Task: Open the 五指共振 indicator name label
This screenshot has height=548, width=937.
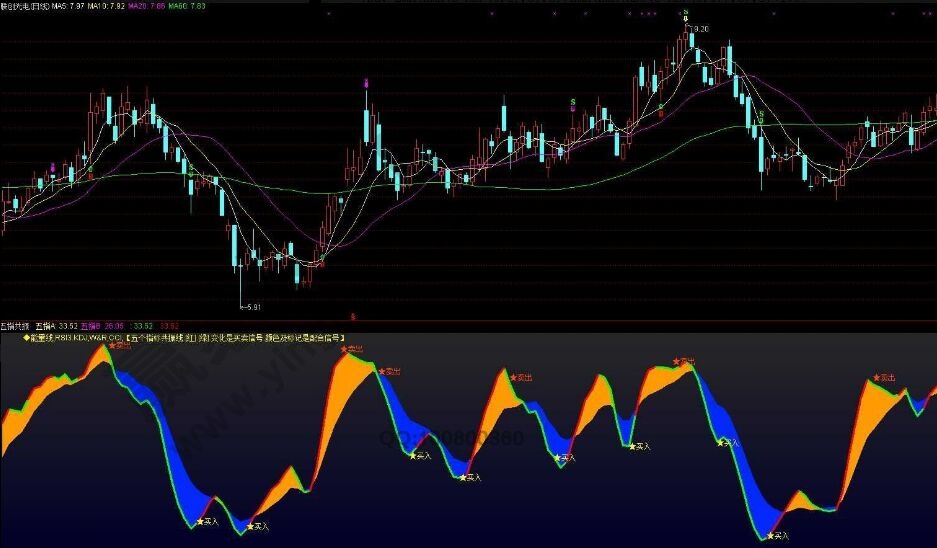Action: coord(14,326)
